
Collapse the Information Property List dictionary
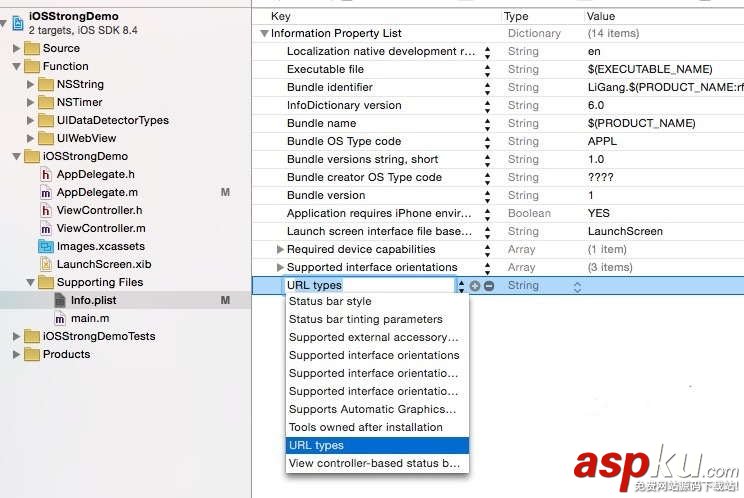pyautogui.click(x=264, y=34)
